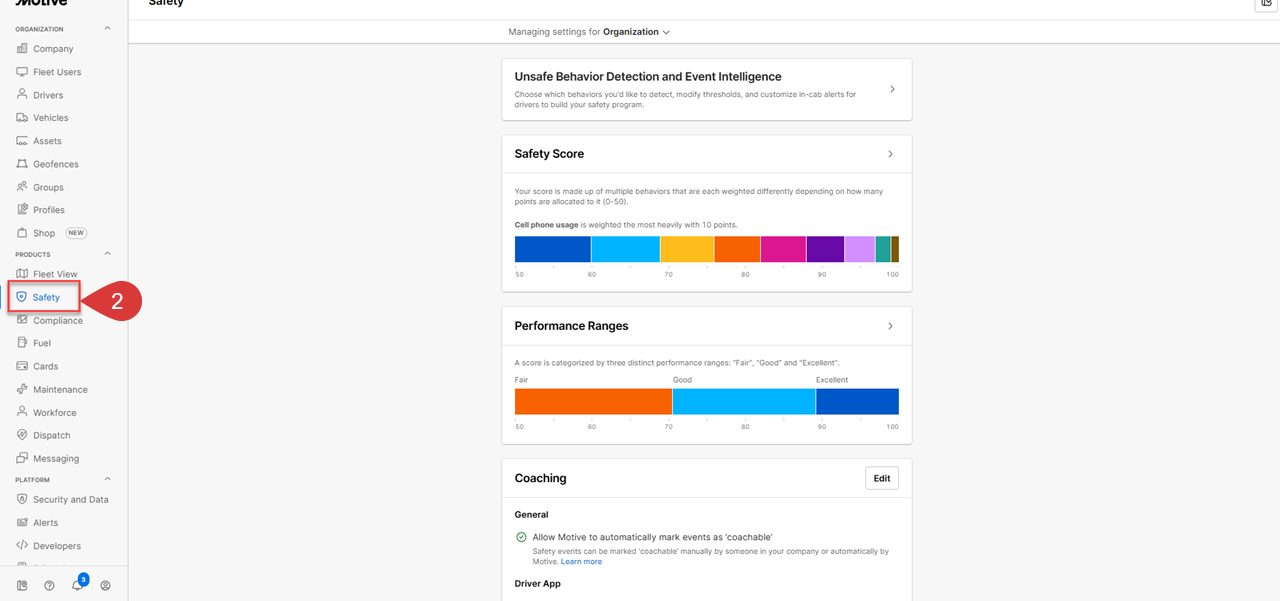Open the user profile icon
1280x601 pixels.
point(105,586)
